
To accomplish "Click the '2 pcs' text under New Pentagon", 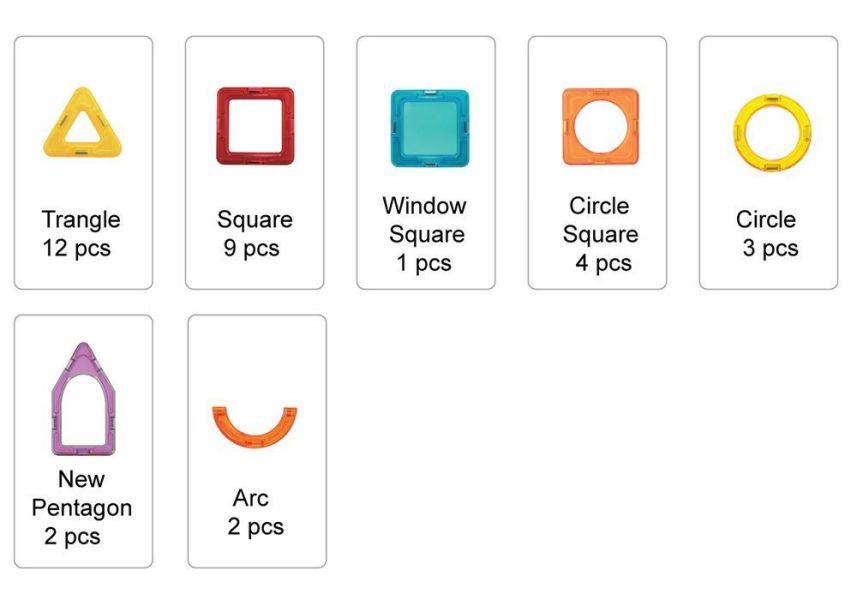I will [73, 537].
